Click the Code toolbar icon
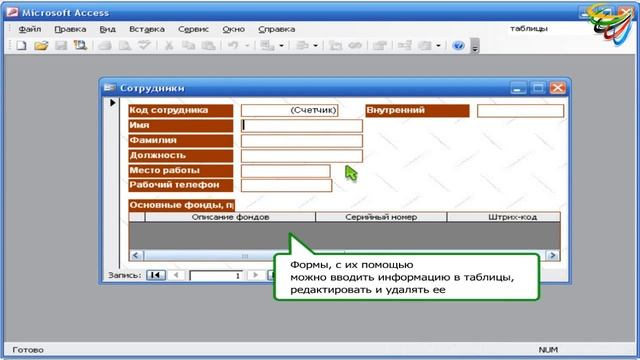This screenshot has height=360, width=640. 336,45
